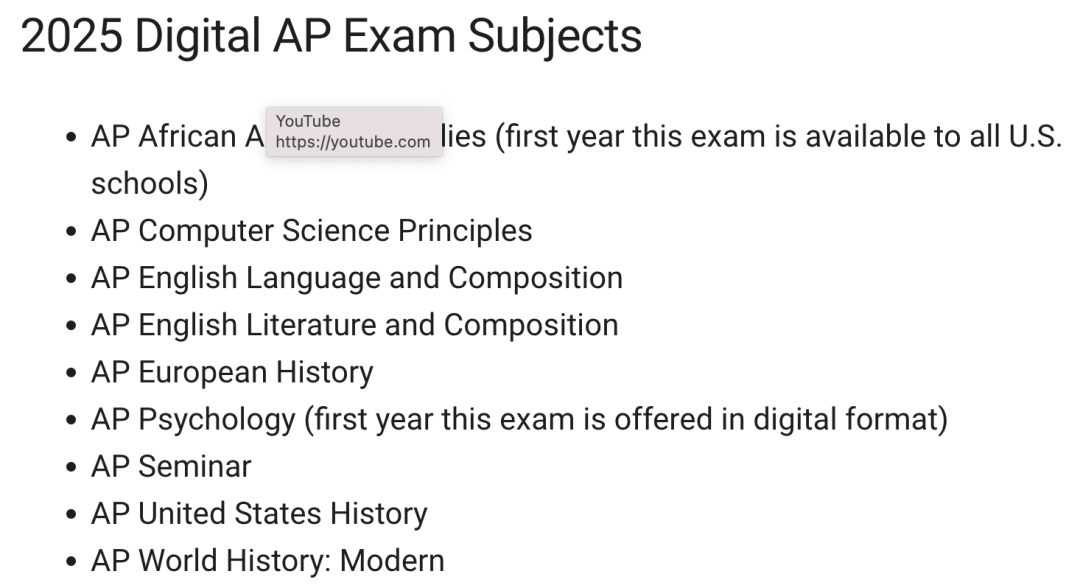The width and height of the screenshot is (1080, 588).
Task: Click AP English Language and Composition
Action: tap(357, 278)
